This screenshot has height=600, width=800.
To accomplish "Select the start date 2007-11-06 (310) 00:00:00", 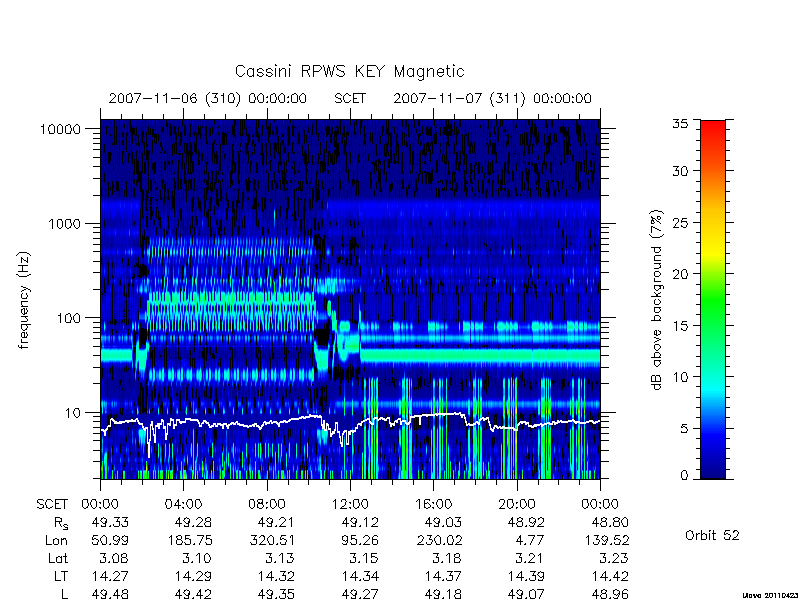I will click(208, 98).
